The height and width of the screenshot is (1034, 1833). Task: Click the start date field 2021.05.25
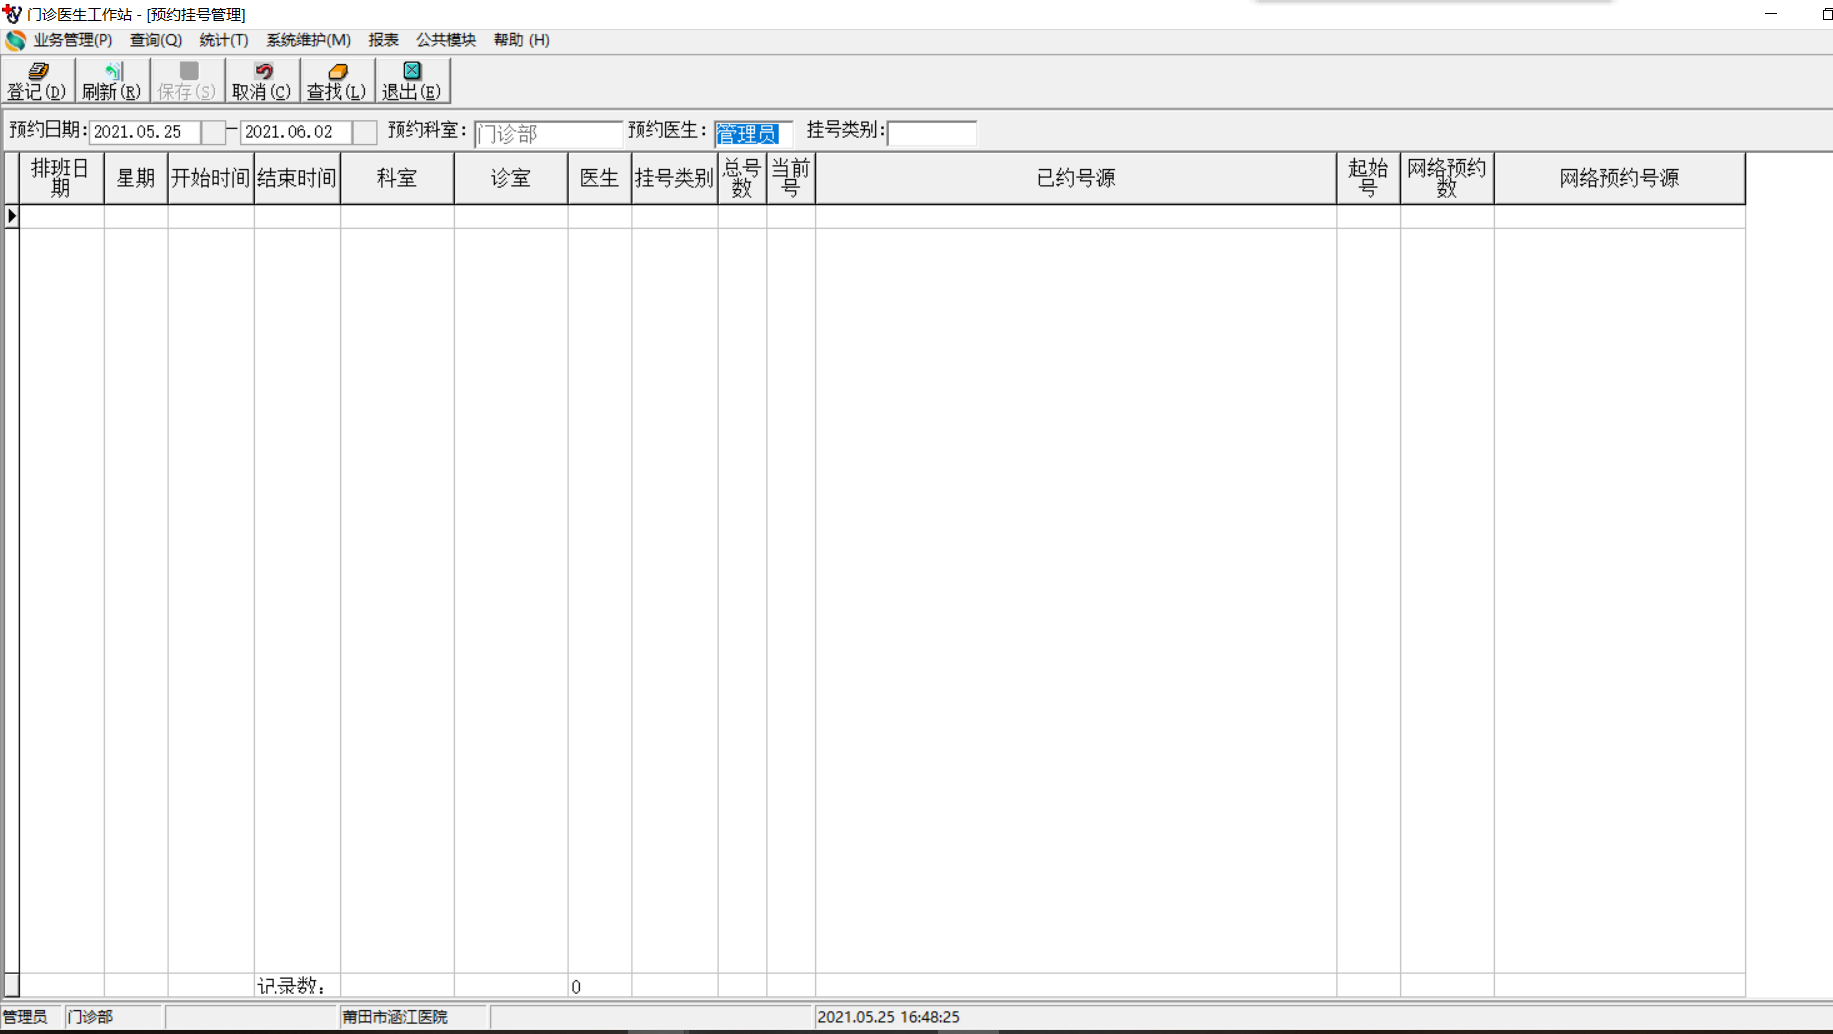(x=146, y=132)
